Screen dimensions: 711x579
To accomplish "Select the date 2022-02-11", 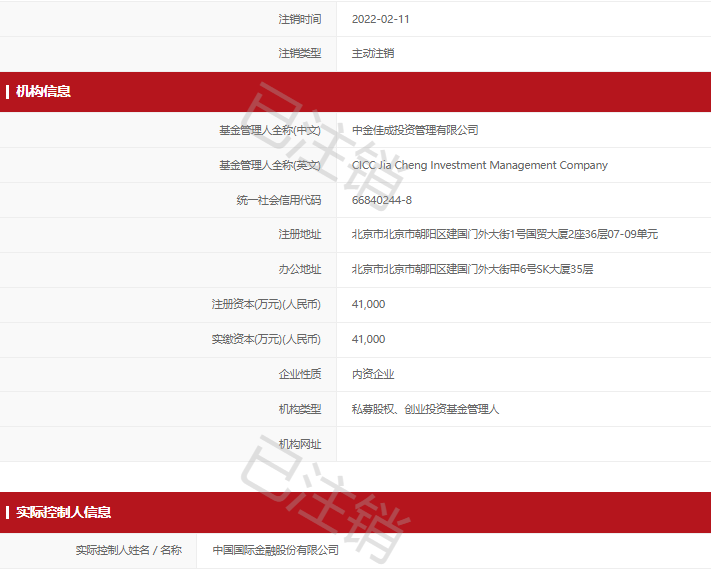I will coord(380,19).
